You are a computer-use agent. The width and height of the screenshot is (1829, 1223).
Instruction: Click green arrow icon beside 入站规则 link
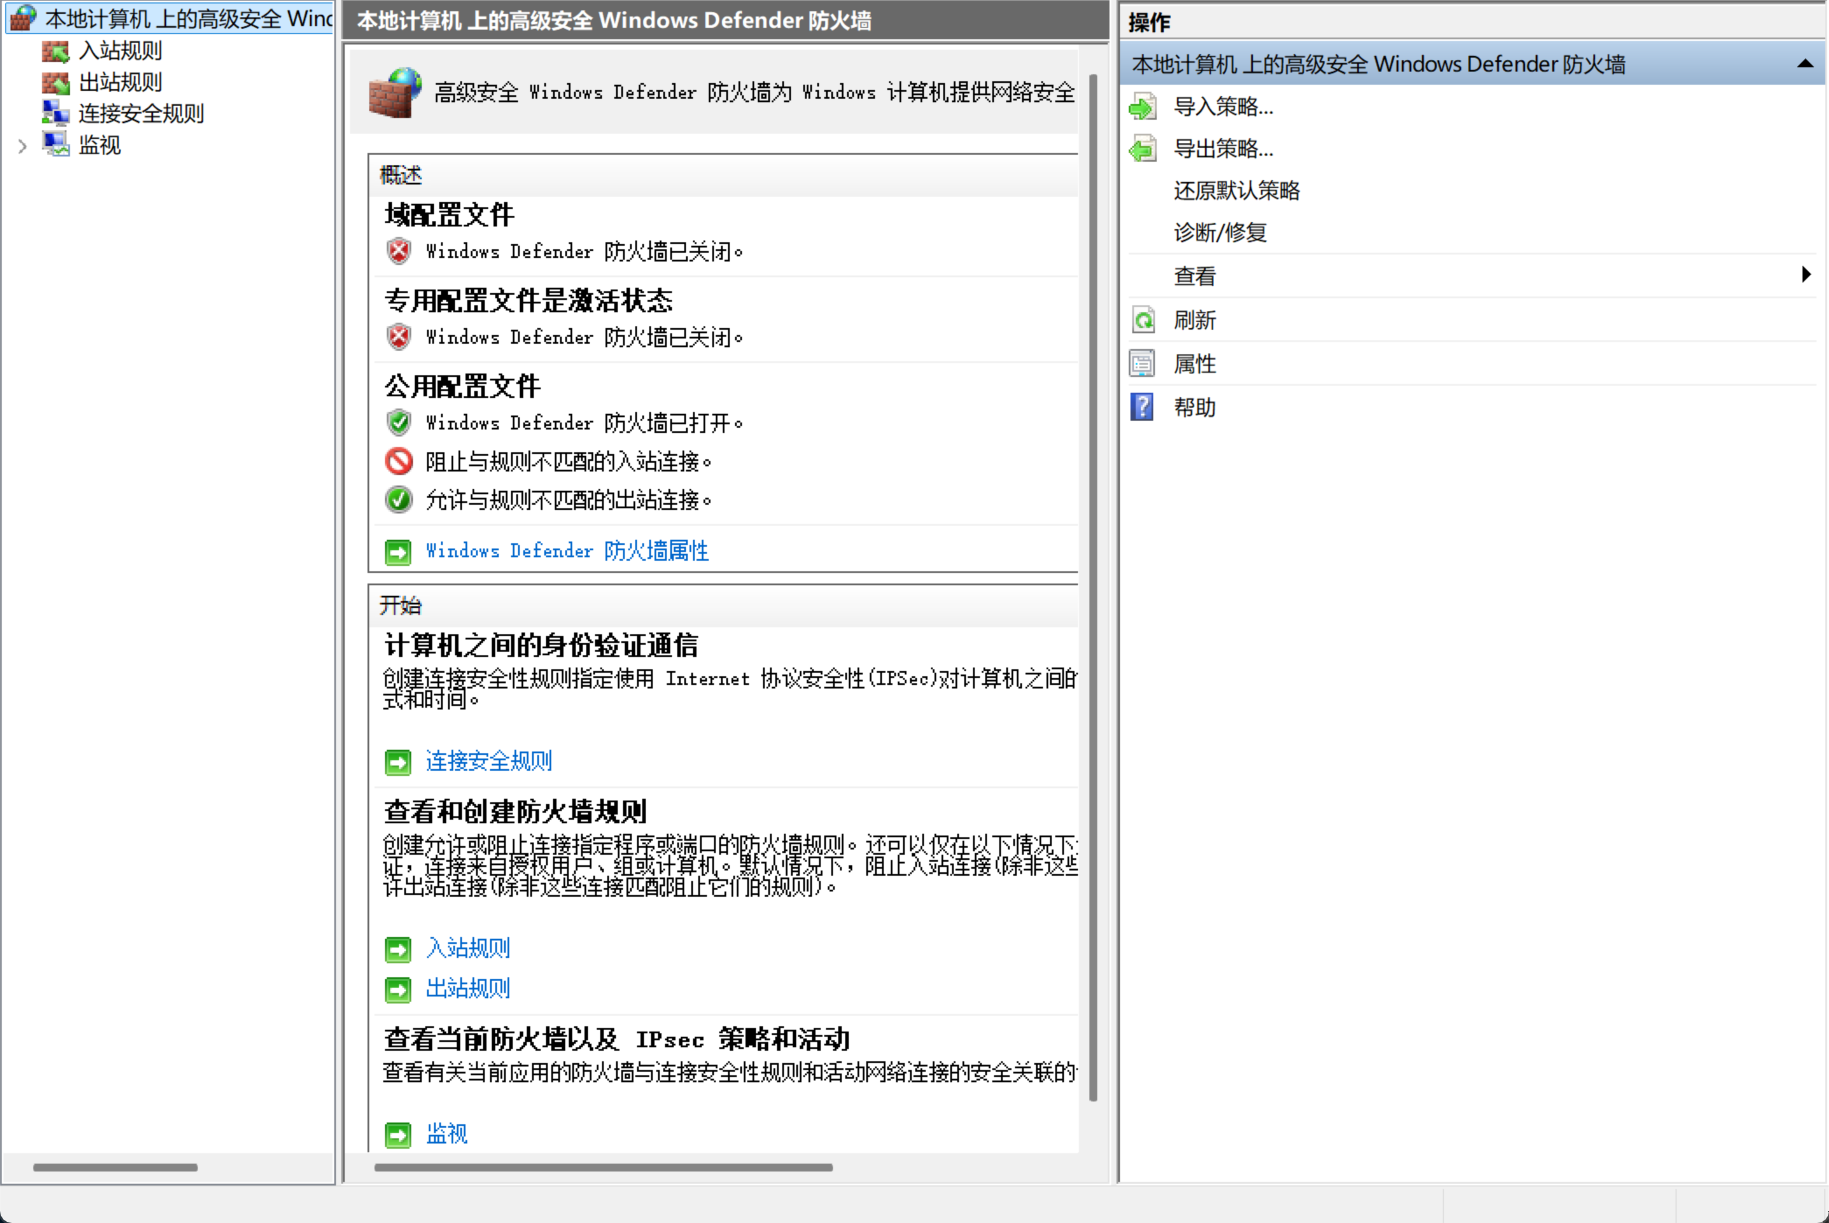pyautogui.click(x=398, y=949)
